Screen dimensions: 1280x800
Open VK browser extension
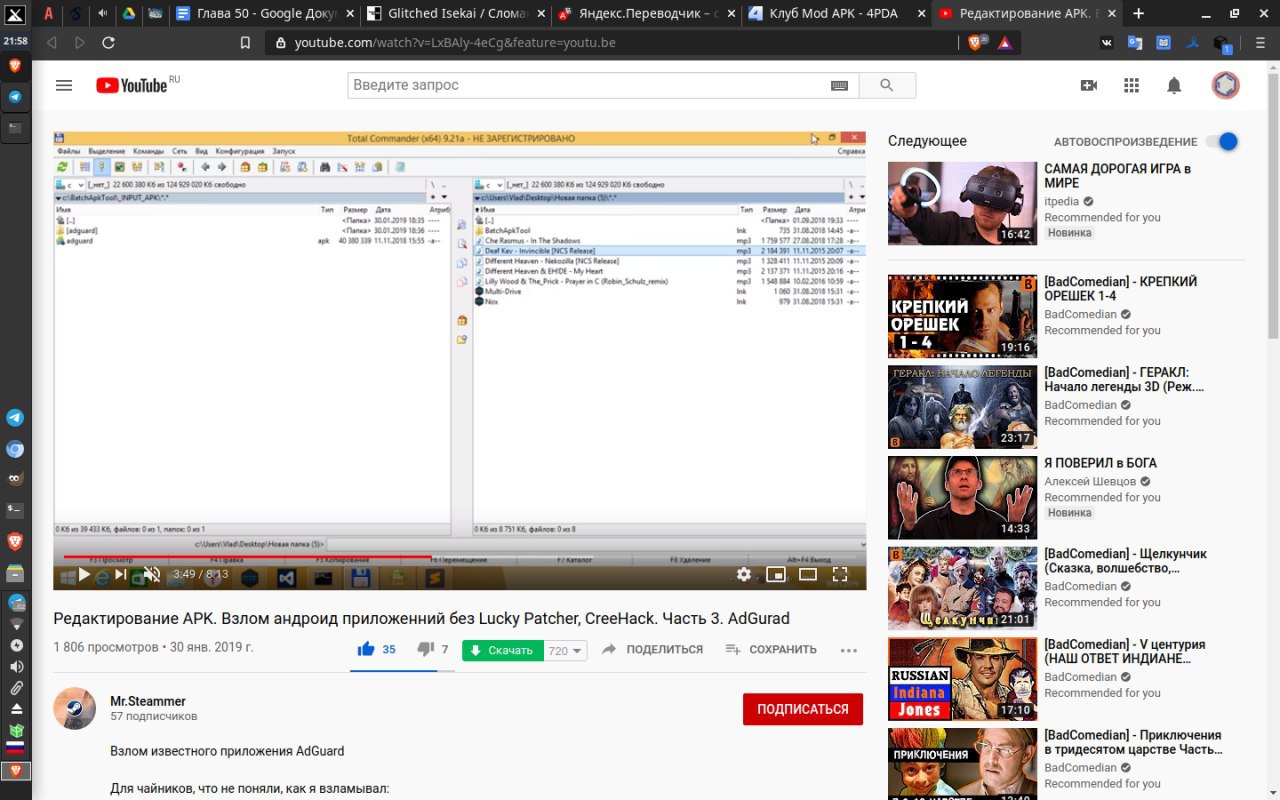1107,43
